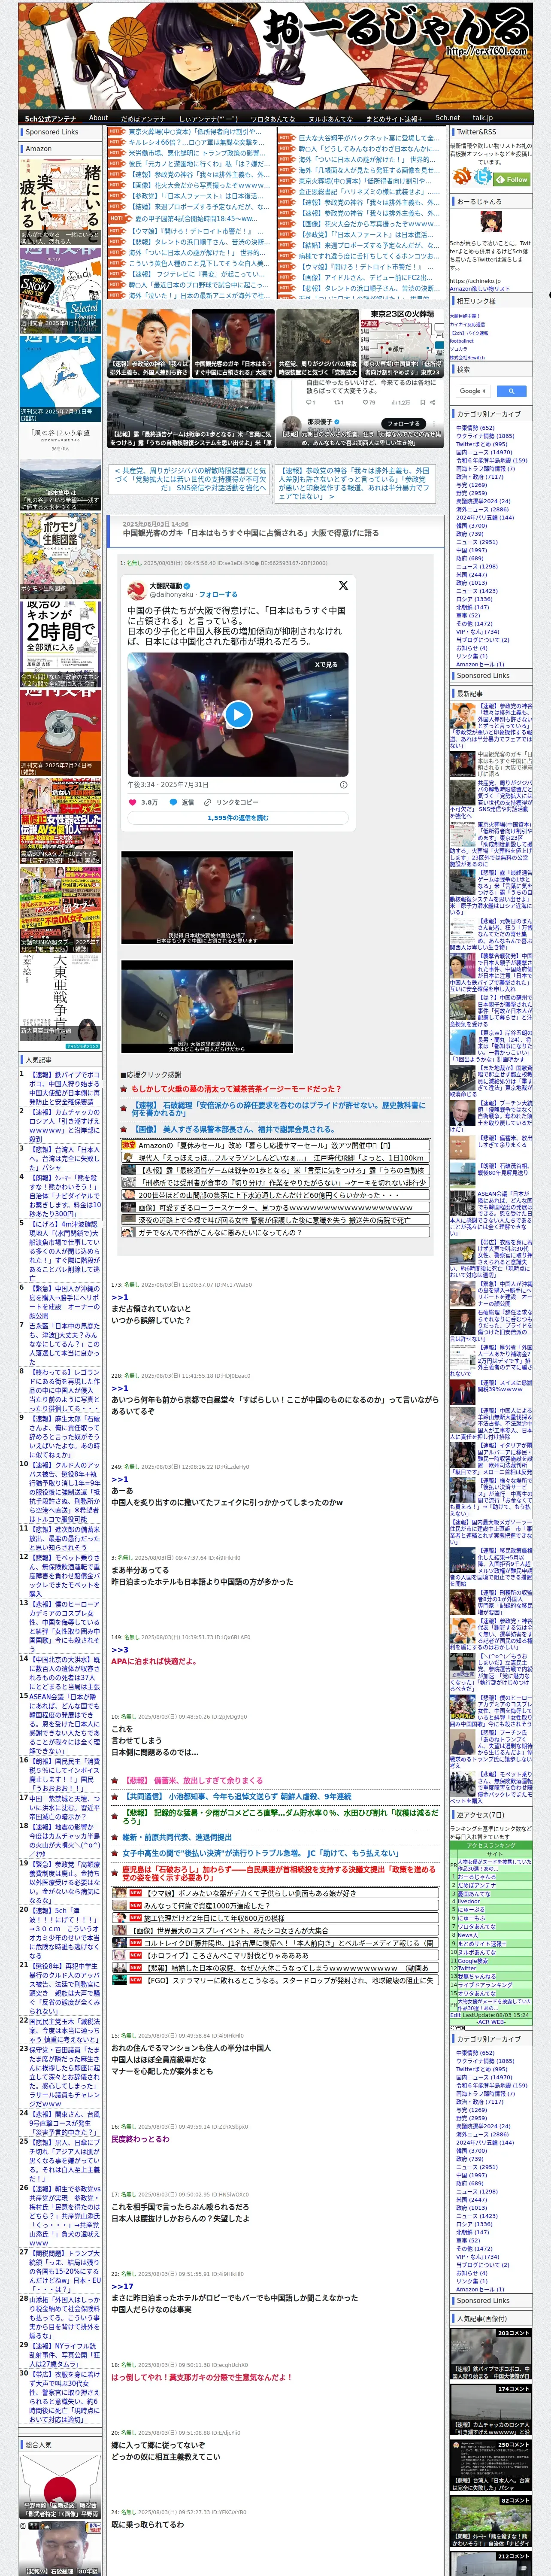Click inside the Google search field
551x2576 pixels.
(474, 391)
